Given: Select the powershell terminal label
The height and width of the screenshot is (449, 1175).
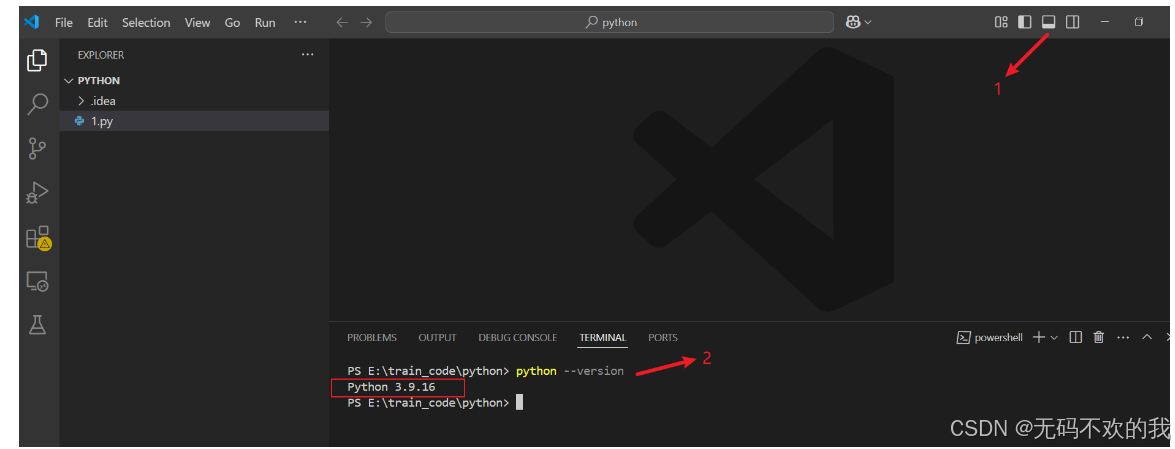Looking at the screenshot, I should tap(989, 337).
